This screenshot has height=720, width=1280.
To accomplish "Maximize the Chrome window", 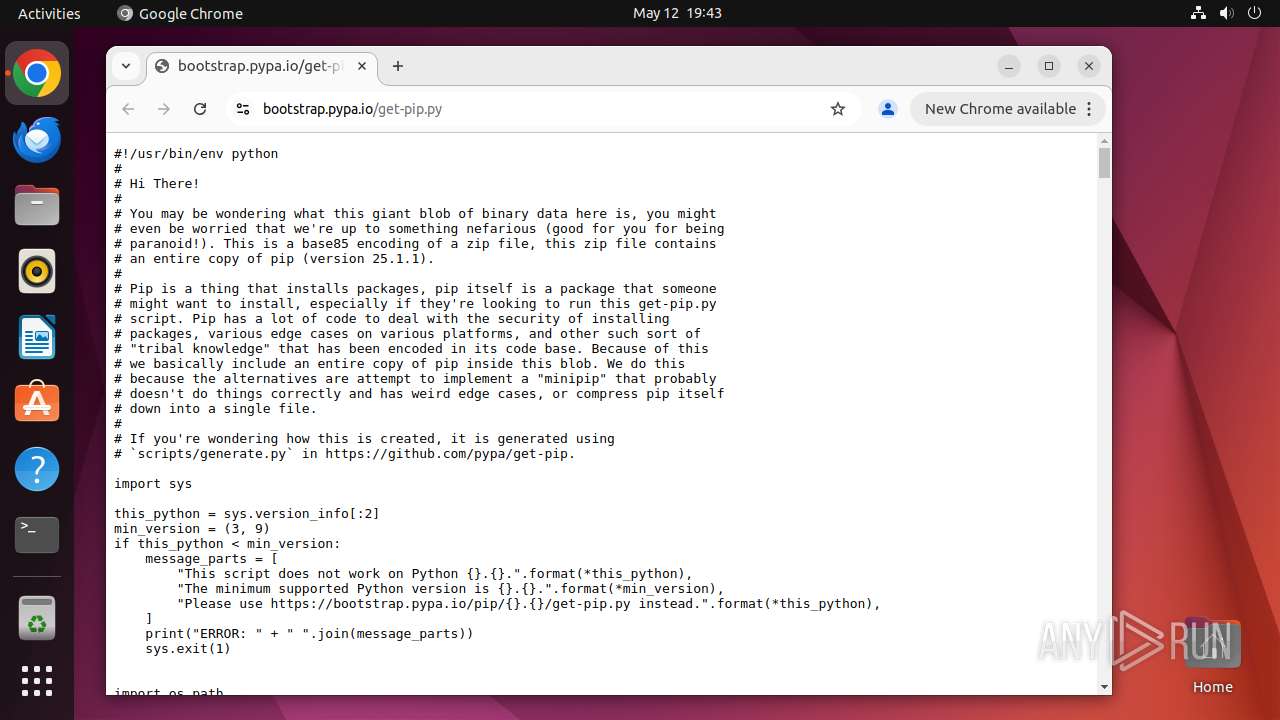I will pyautogui.click(x=1049, y=66).
